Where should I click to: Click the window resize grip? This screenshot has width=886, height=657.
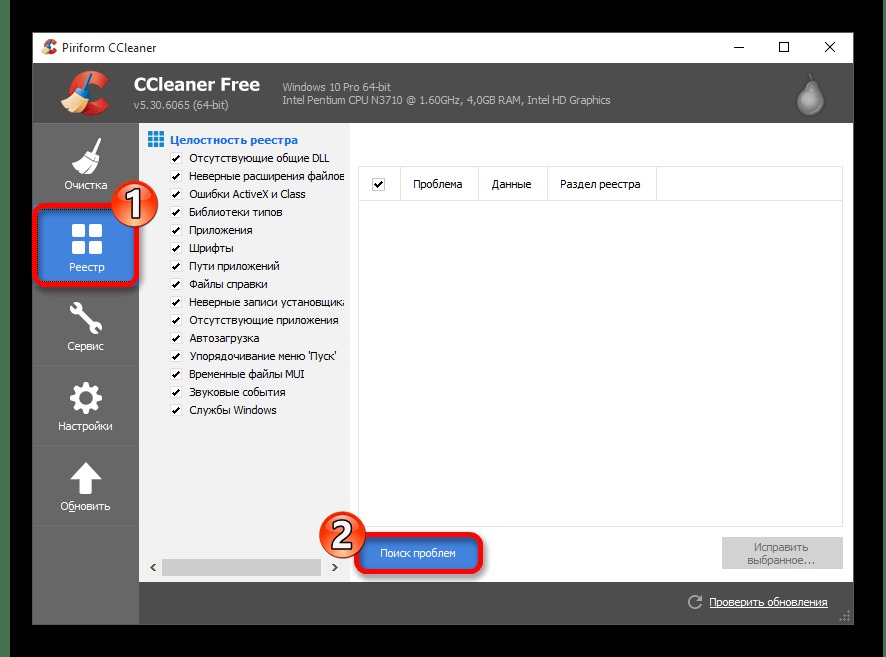(x=845, y=616)
